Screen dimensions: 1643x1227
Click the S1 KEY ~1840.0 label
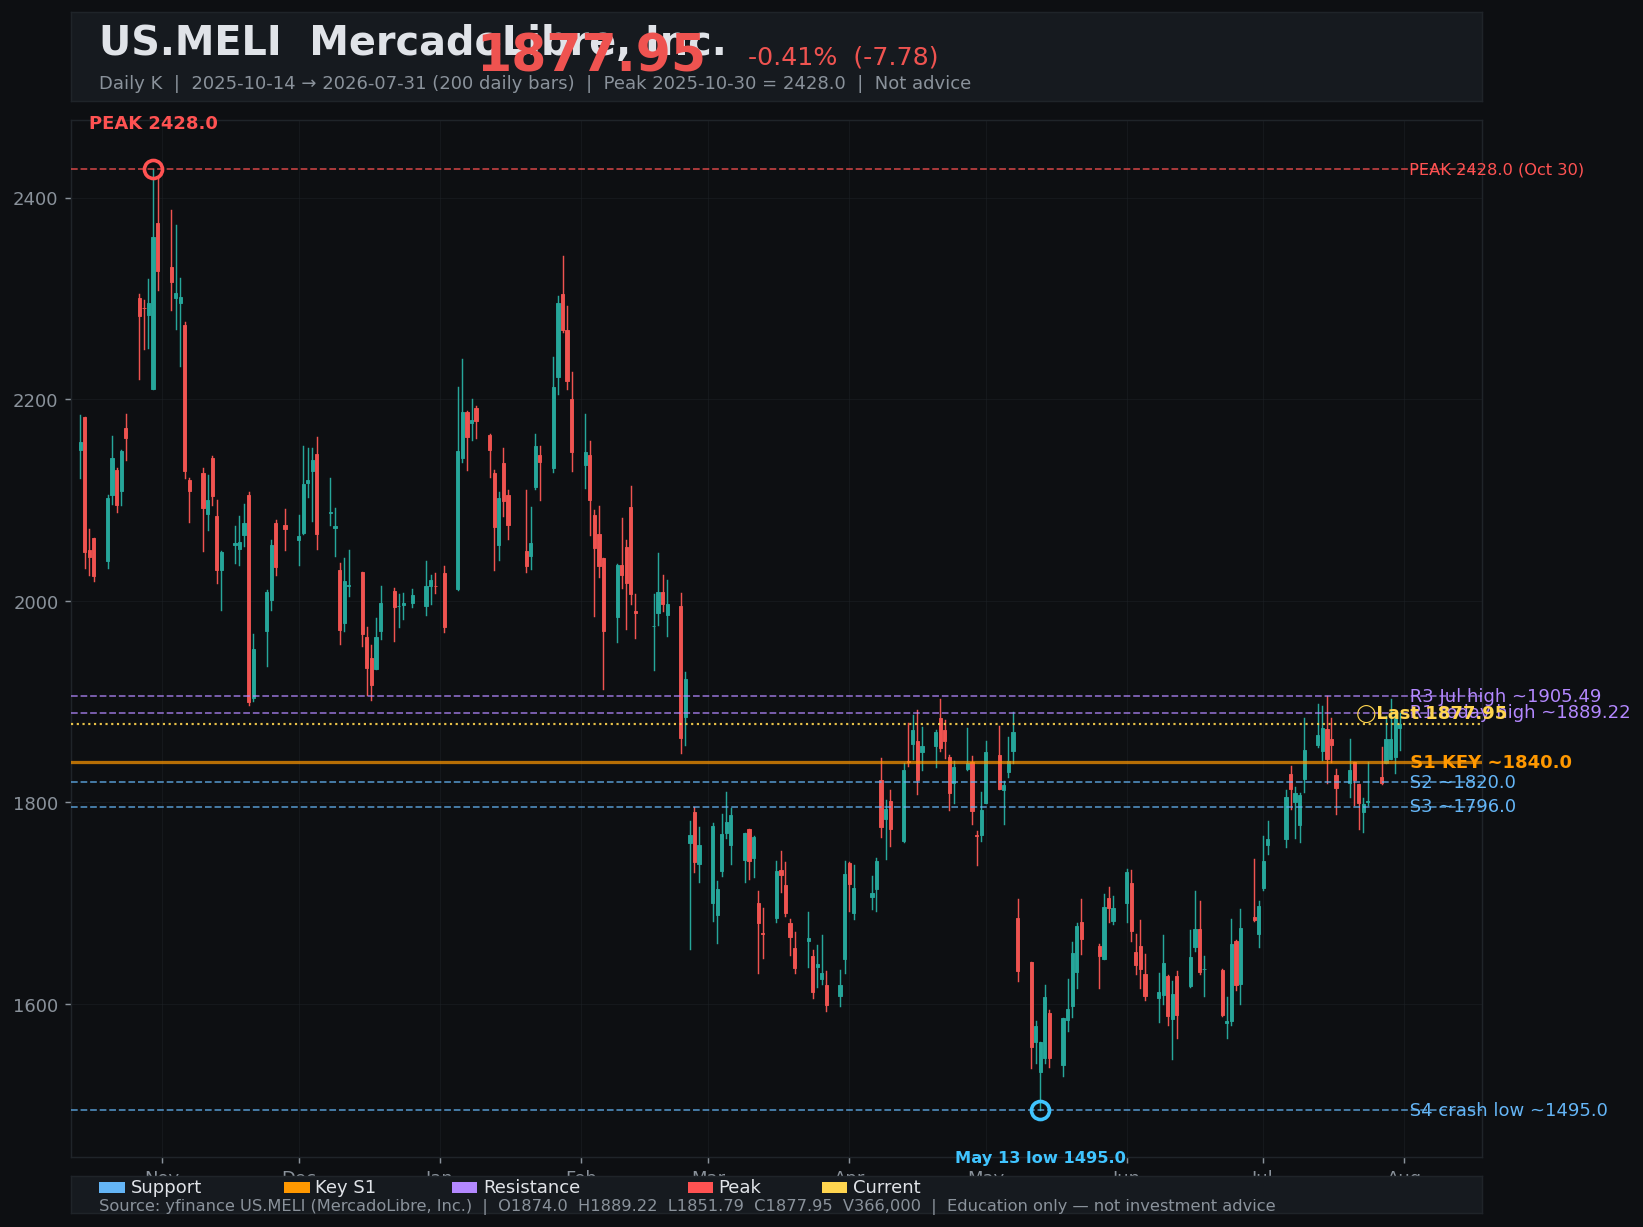[1490, 762]
